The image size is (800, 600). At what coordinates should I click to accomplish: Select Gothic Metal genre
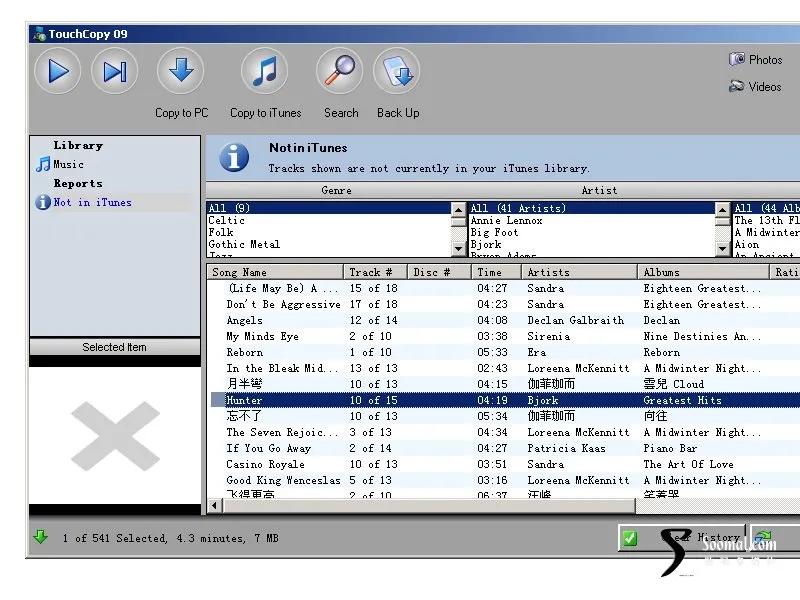point(244,244)
